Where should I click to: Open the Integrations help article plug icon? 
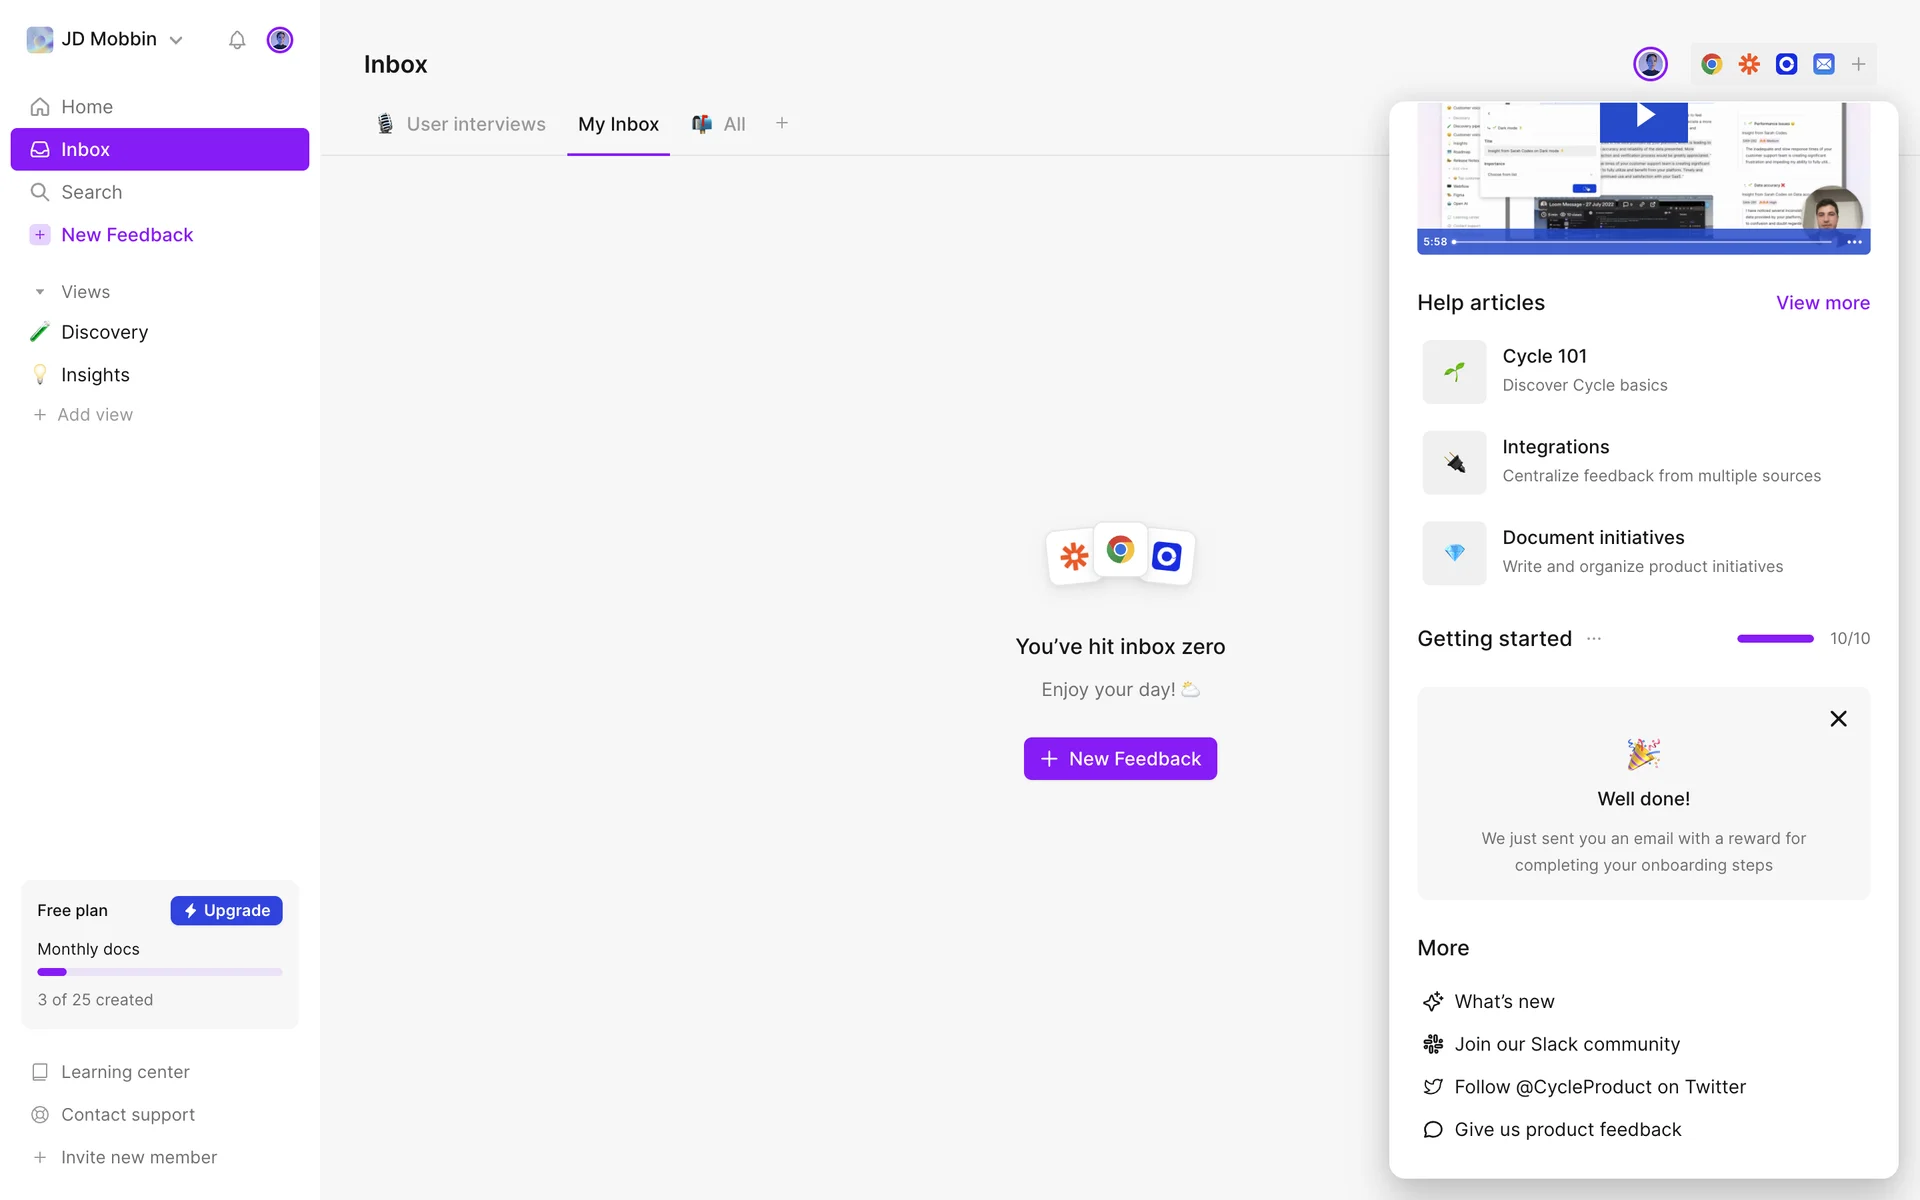[1454, 462]
